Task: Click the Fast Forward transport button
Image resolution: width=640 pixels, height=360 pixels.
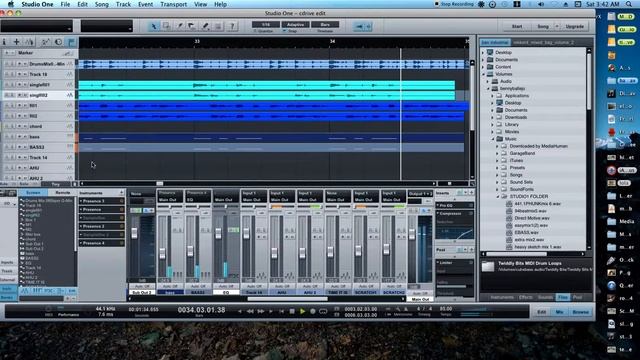Action: pyautogui.click(x=260, y=311)
